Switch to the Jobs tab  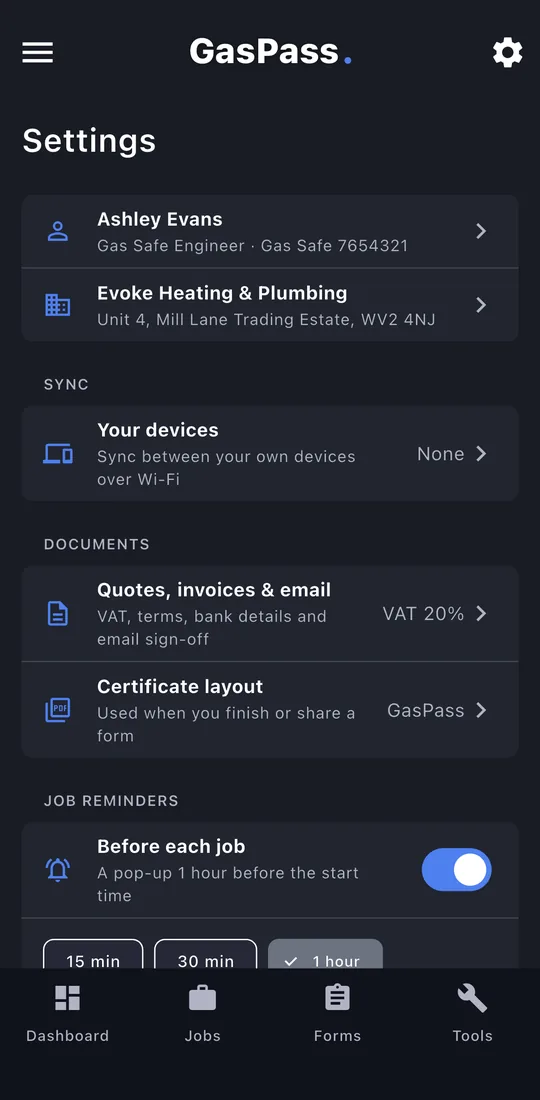[203, 1013]
